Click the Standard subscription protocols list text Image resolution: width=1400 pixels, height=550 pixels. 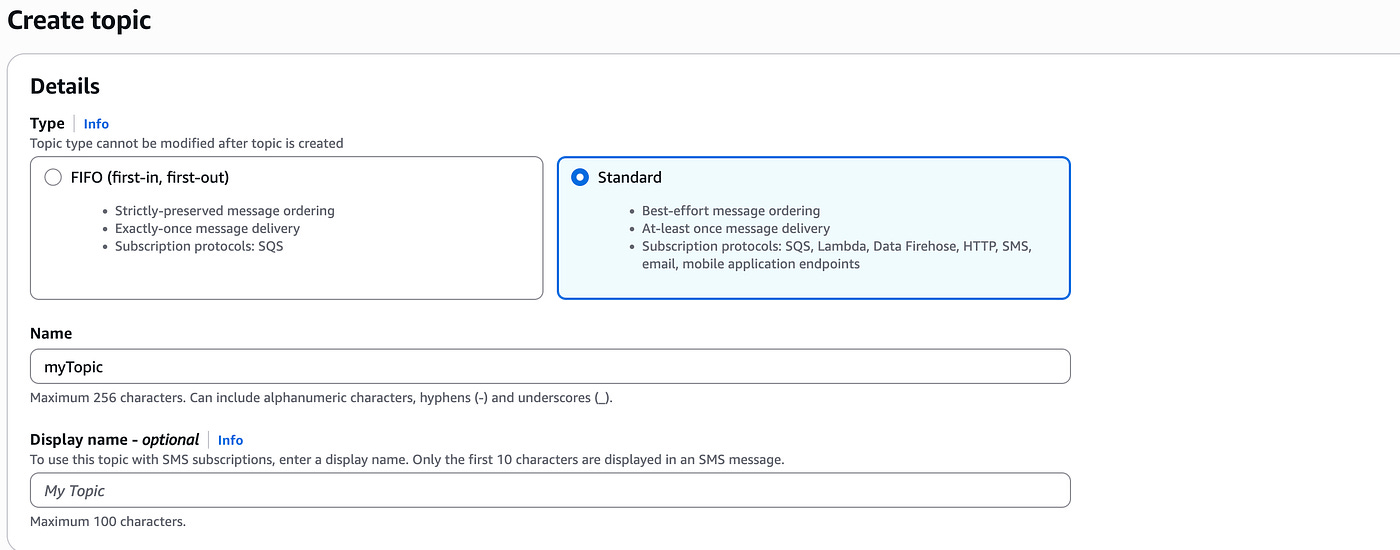tap(835, 246)
